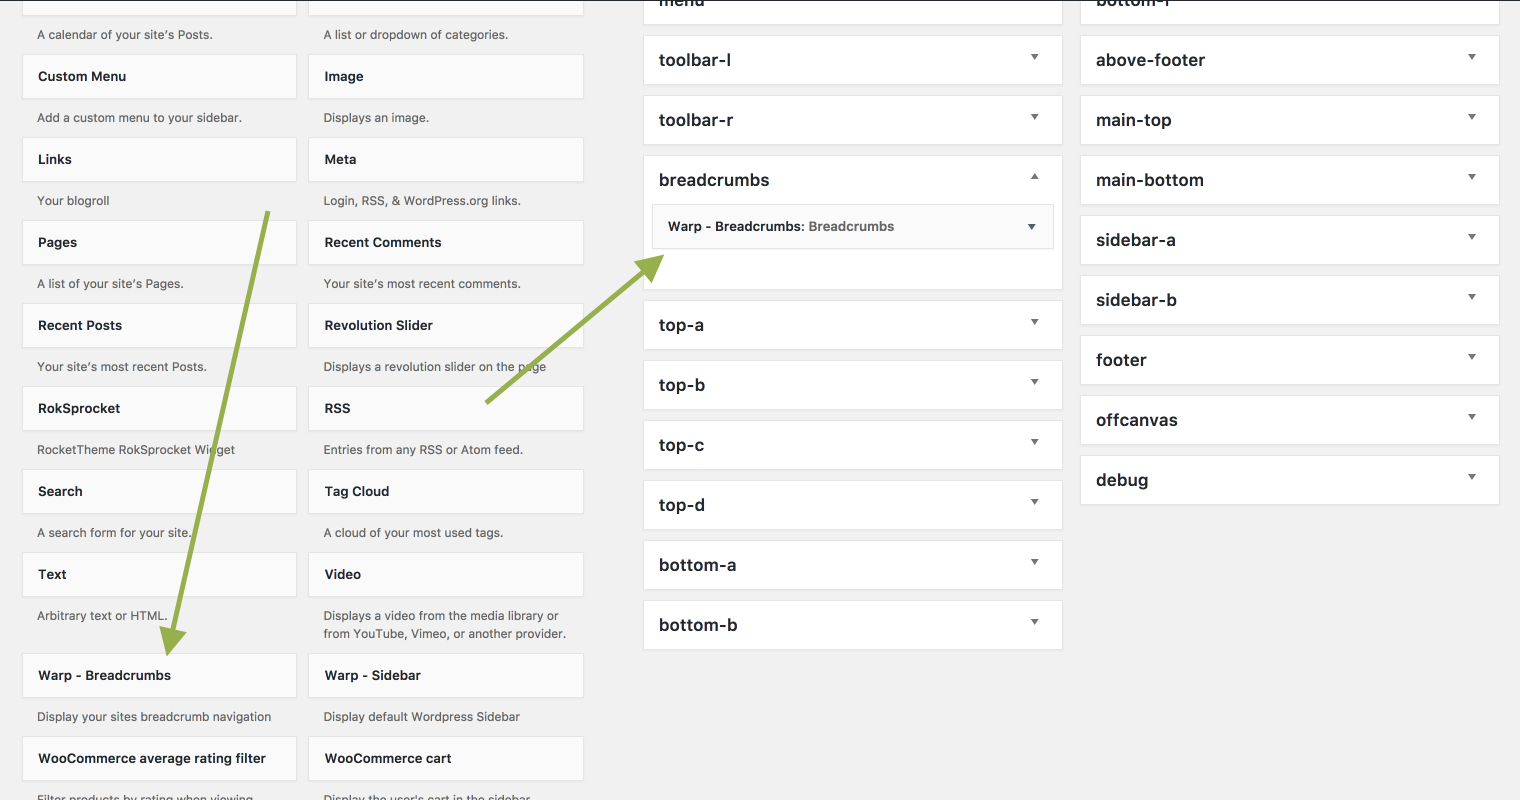
Task: Expand the sidebar-b widget area arrow
Action: [x=1472, y=297]
